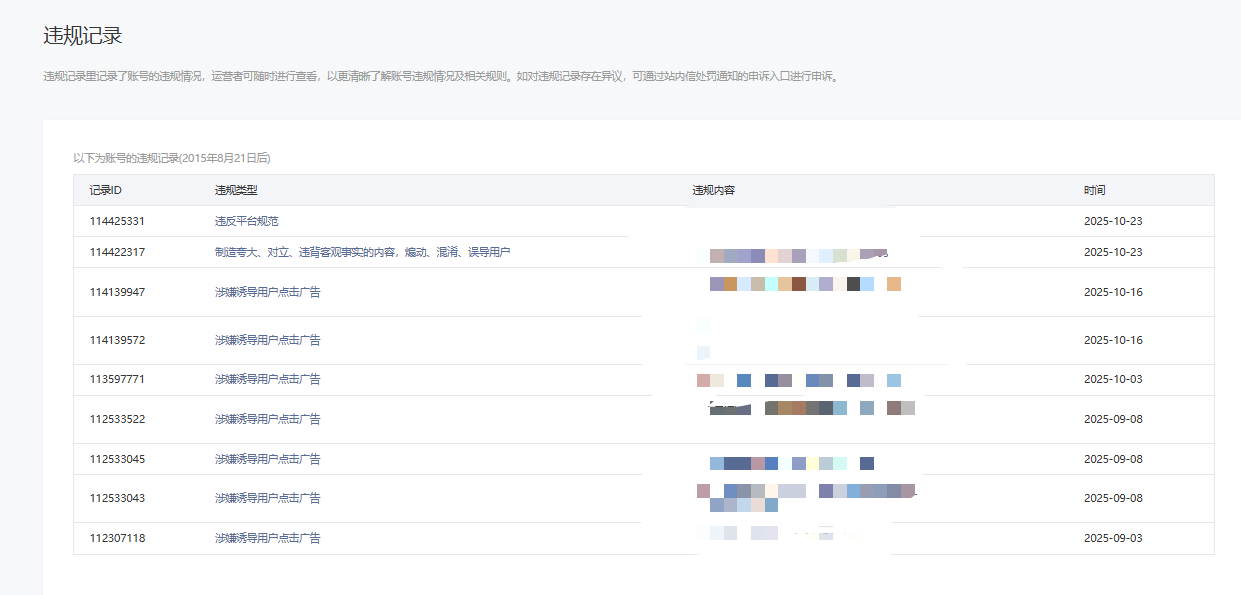Click the 2025-09-03 date cell

point(1112,538)
